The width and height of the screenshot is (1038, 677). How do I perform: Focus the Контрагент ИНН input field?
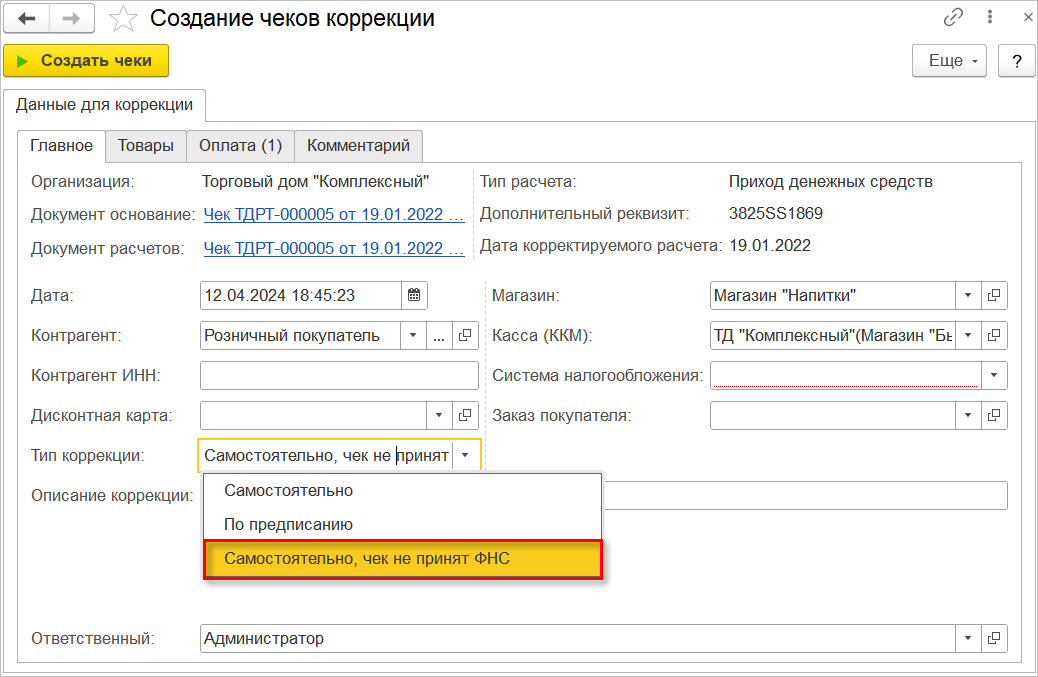(x=339, y=375)
